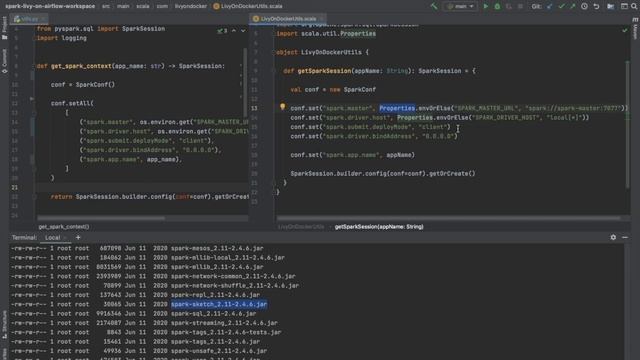Open the Commit tool window on left edge
The width and height of the screenshot is (640, 360).
point(4,61)
